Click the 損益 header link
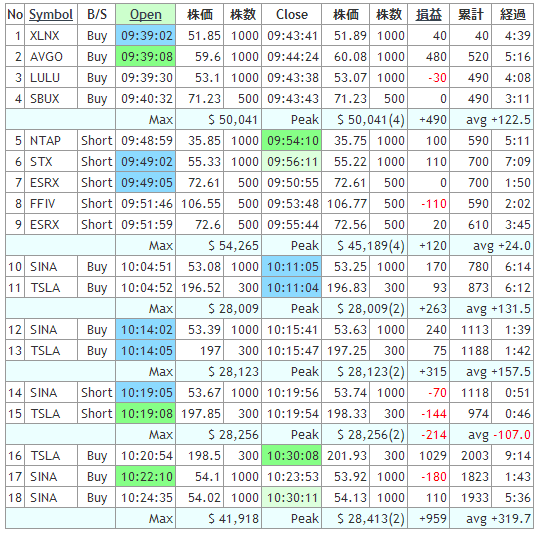Image resolution: width=538 pixels, height=534 pixels. (429, 14)
